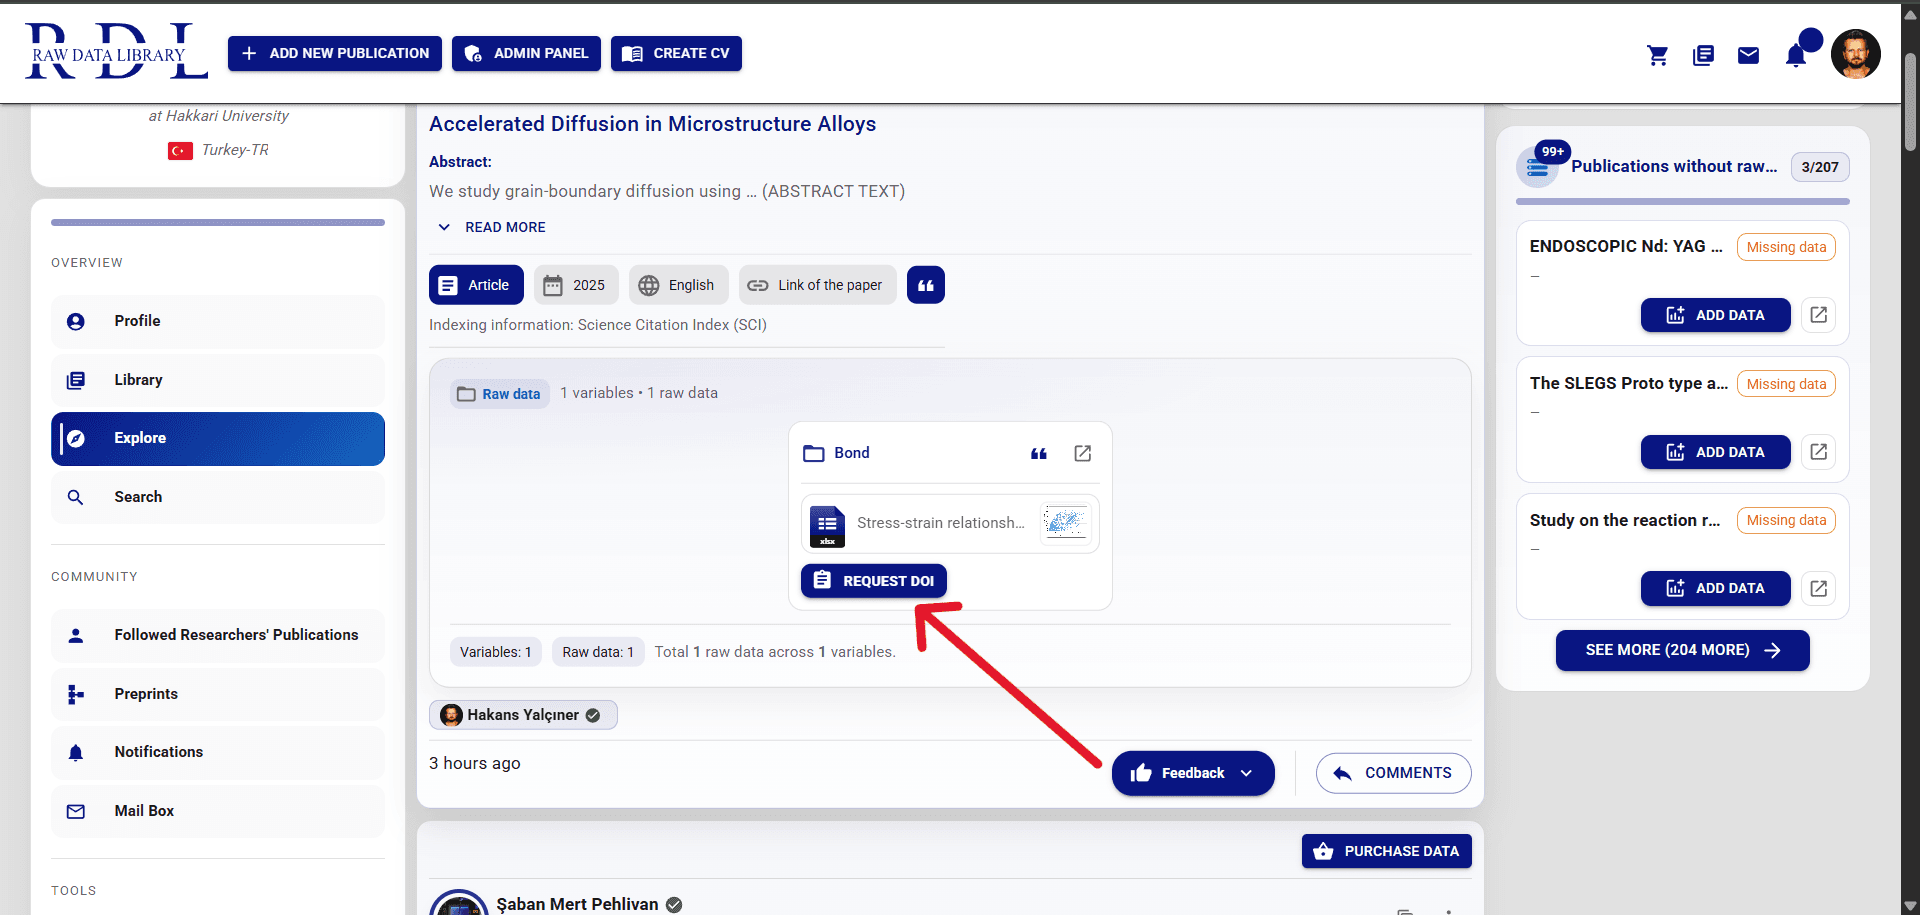Open Profile in the sidebar

tap(218, 322)
